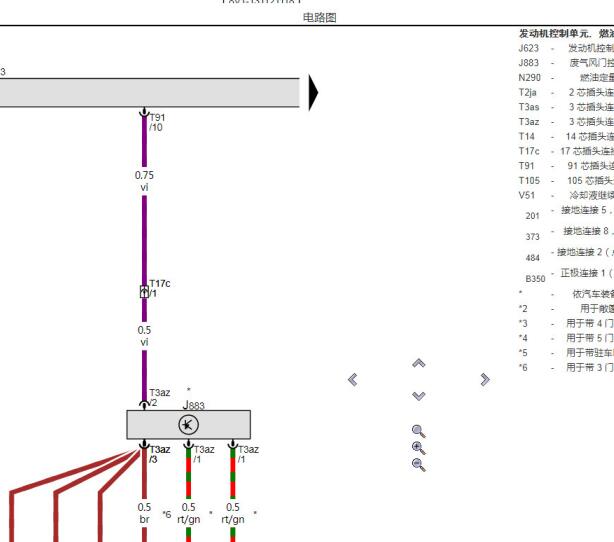Screen dimensions: 614x542
Task: Click the '373' ground connection legend row
Action: tap(569, 234)
